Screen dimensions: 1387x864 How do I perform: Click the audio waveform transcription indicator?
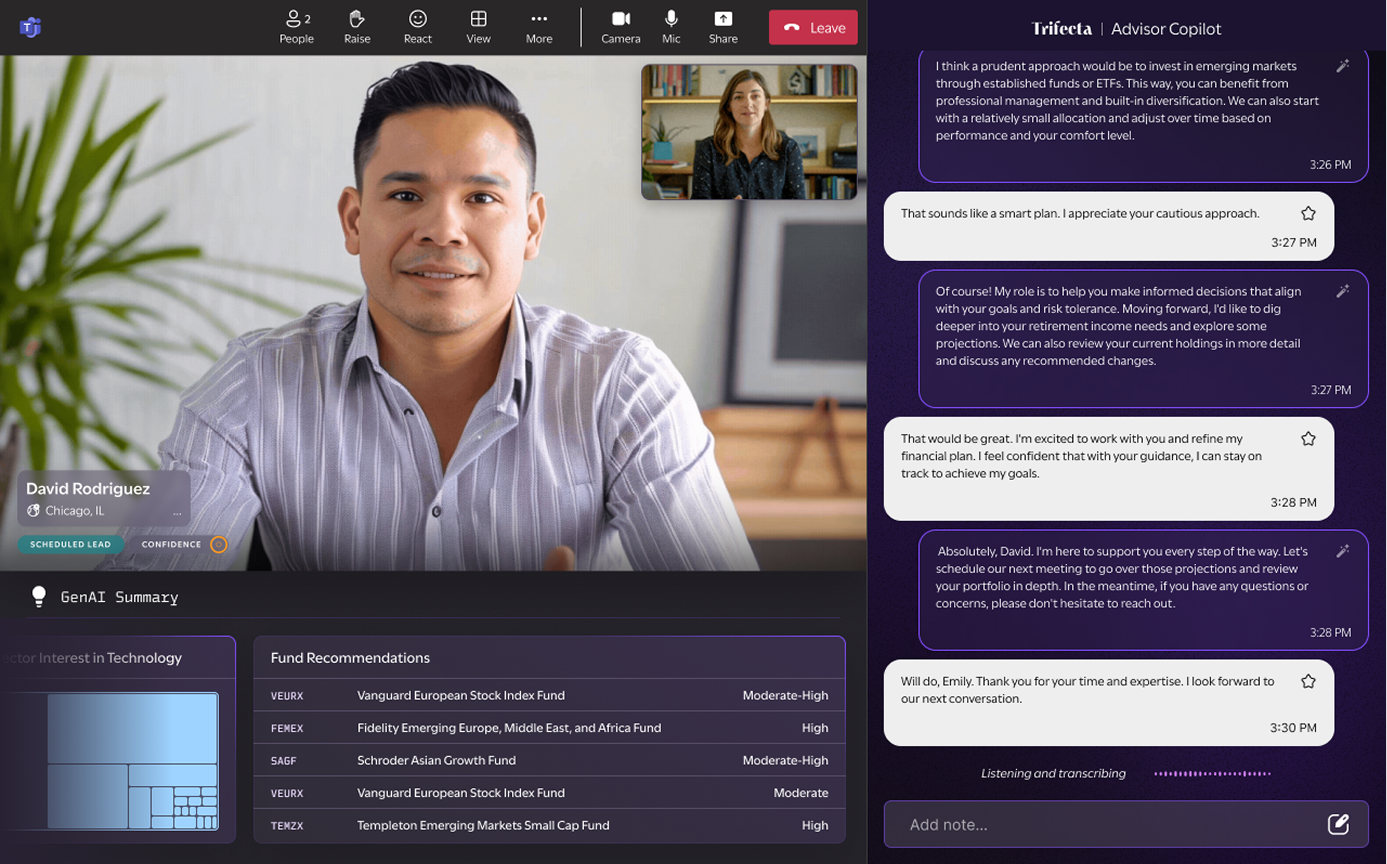[x=1212, y=773]
